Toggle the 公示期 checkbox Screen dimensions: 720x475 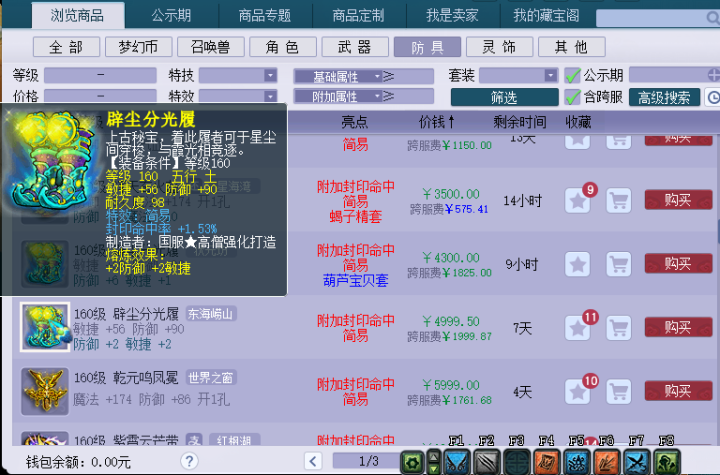coord(572,75)
